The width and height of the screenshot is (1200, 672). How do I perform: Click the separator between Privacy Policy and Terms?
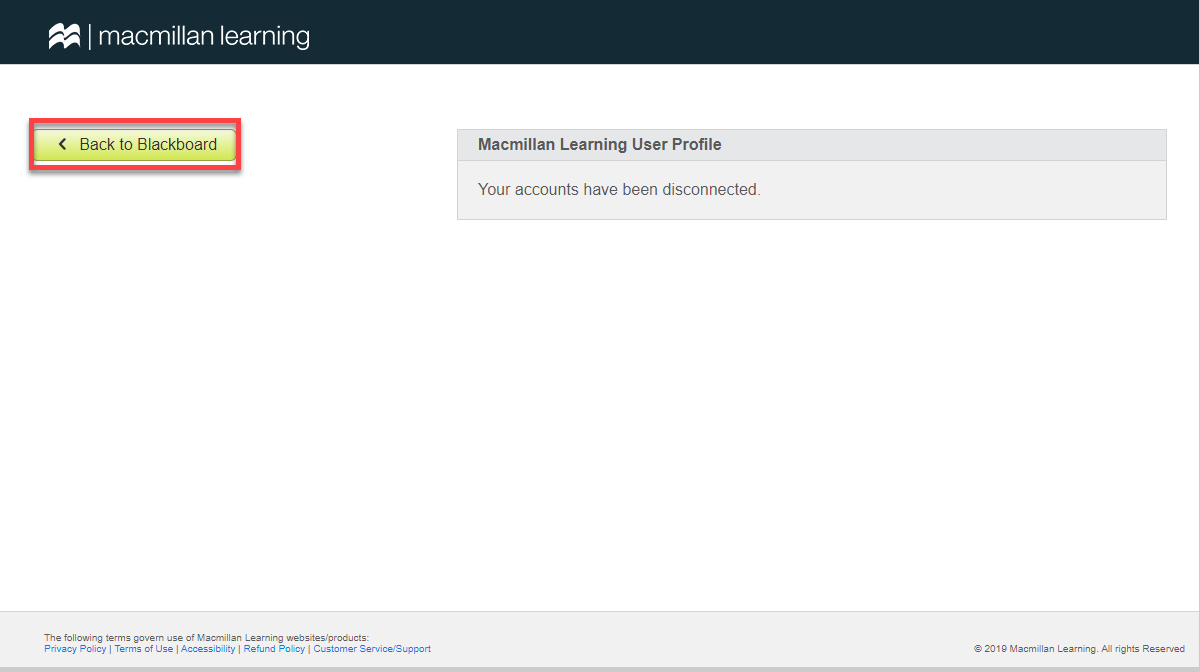pos(110,648)
